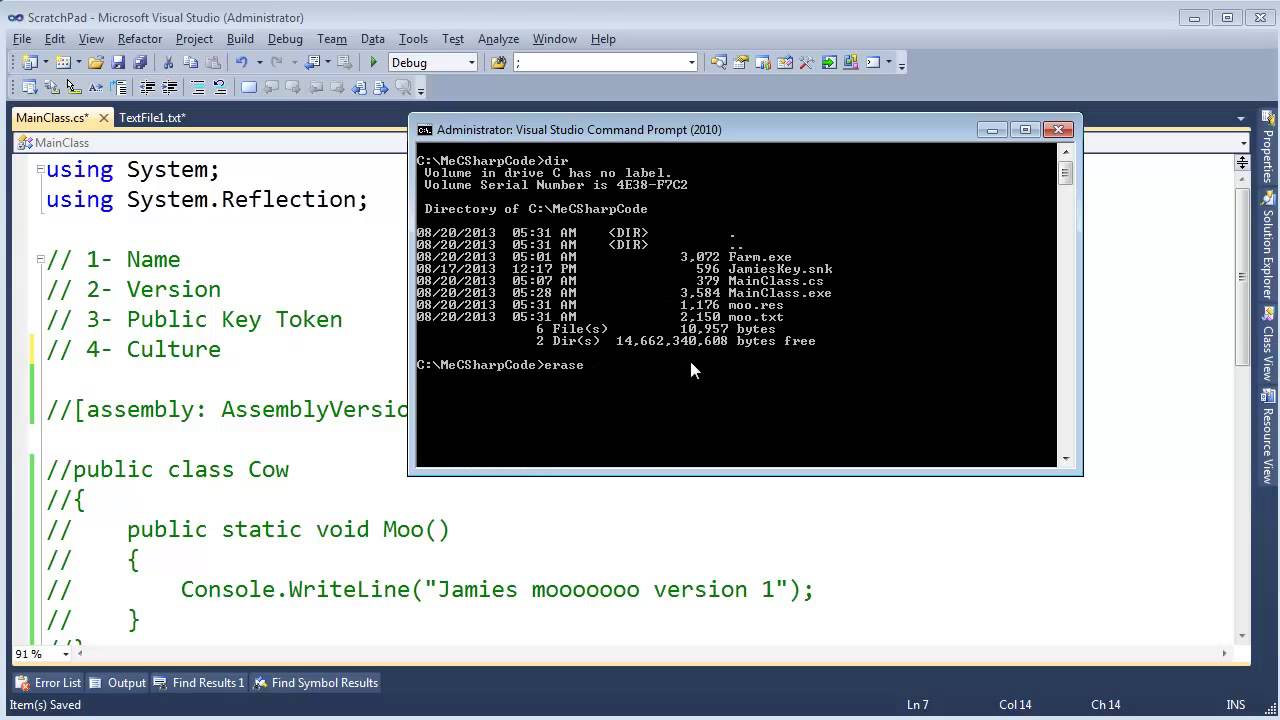Uncomment the selected lines icon
Viewport: 1280px width, 720px height.
pos(220,88)
